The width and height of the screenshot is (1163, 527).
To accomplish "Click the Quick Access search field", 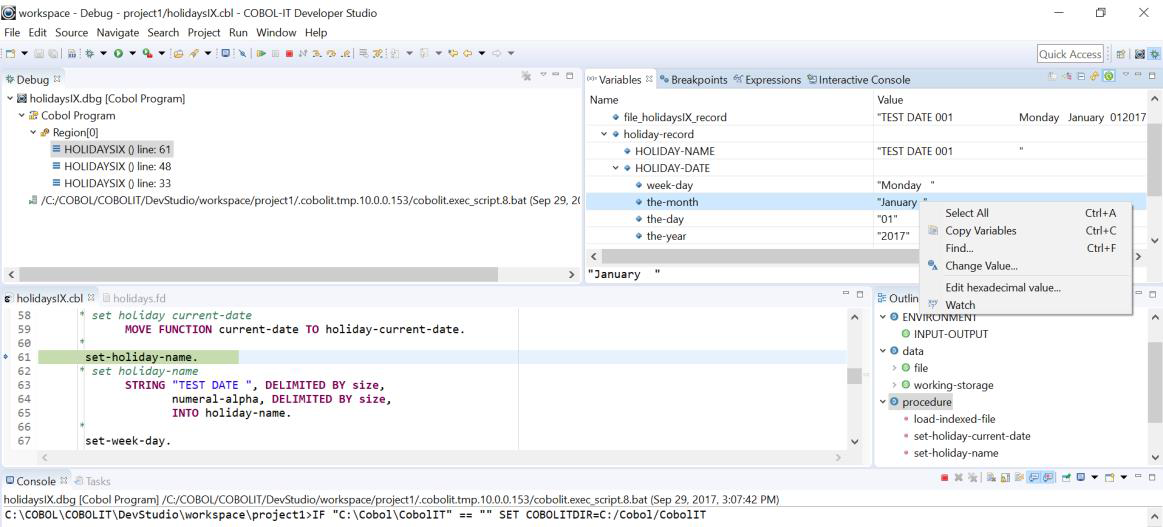I will coord(1070,54).
